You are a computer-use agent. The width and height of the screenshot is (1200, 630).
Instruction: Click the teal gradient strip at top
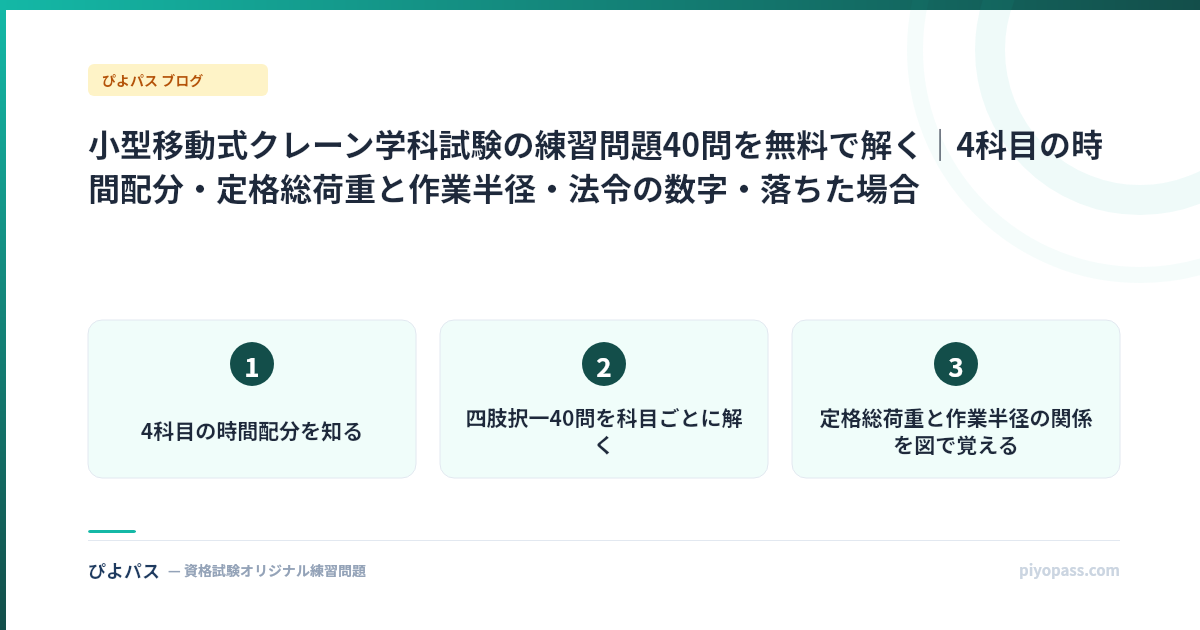click(x=600, y=5)
